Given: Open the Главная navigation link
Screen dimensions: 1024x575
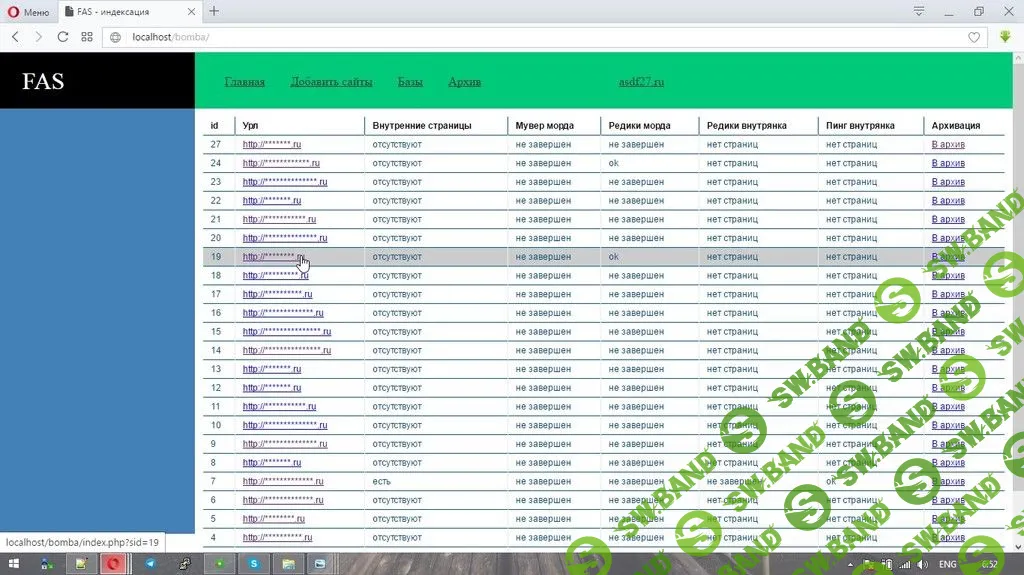Looking at the screenshot, I should click(244, 82).
